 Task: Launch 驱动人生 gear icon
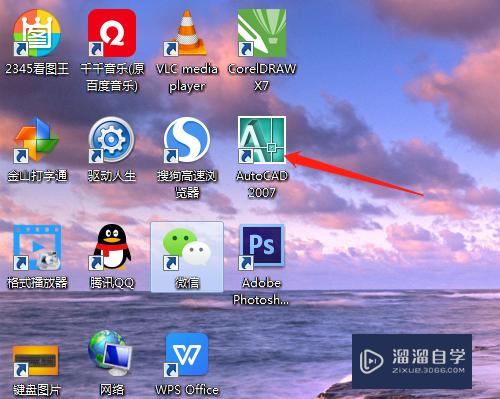112,140
